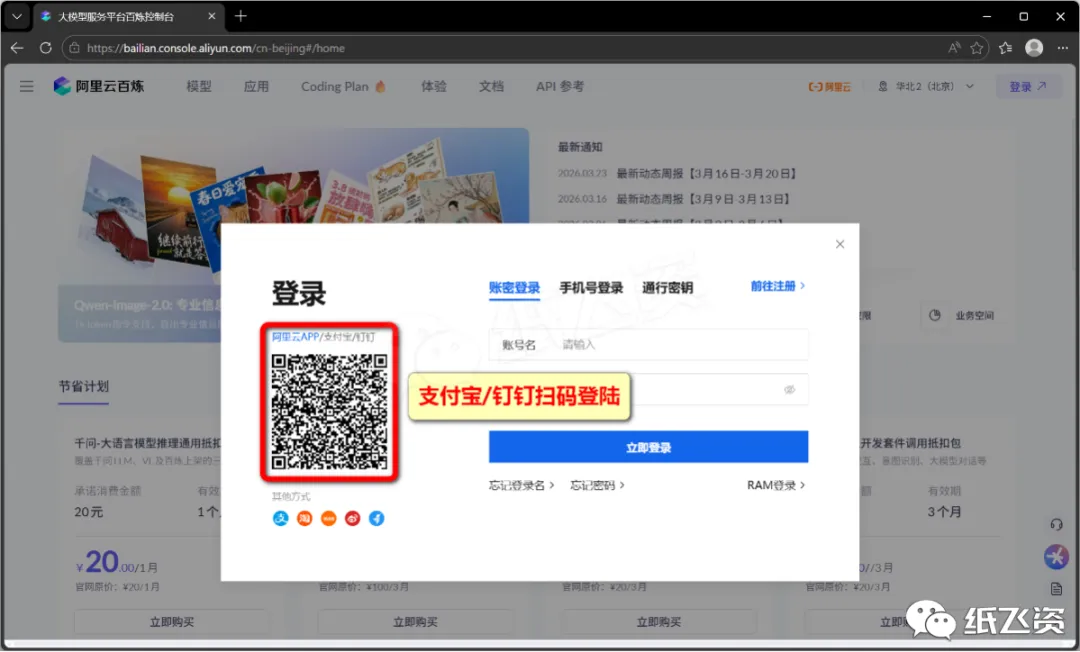Open a new browser tab

(240, 16)
